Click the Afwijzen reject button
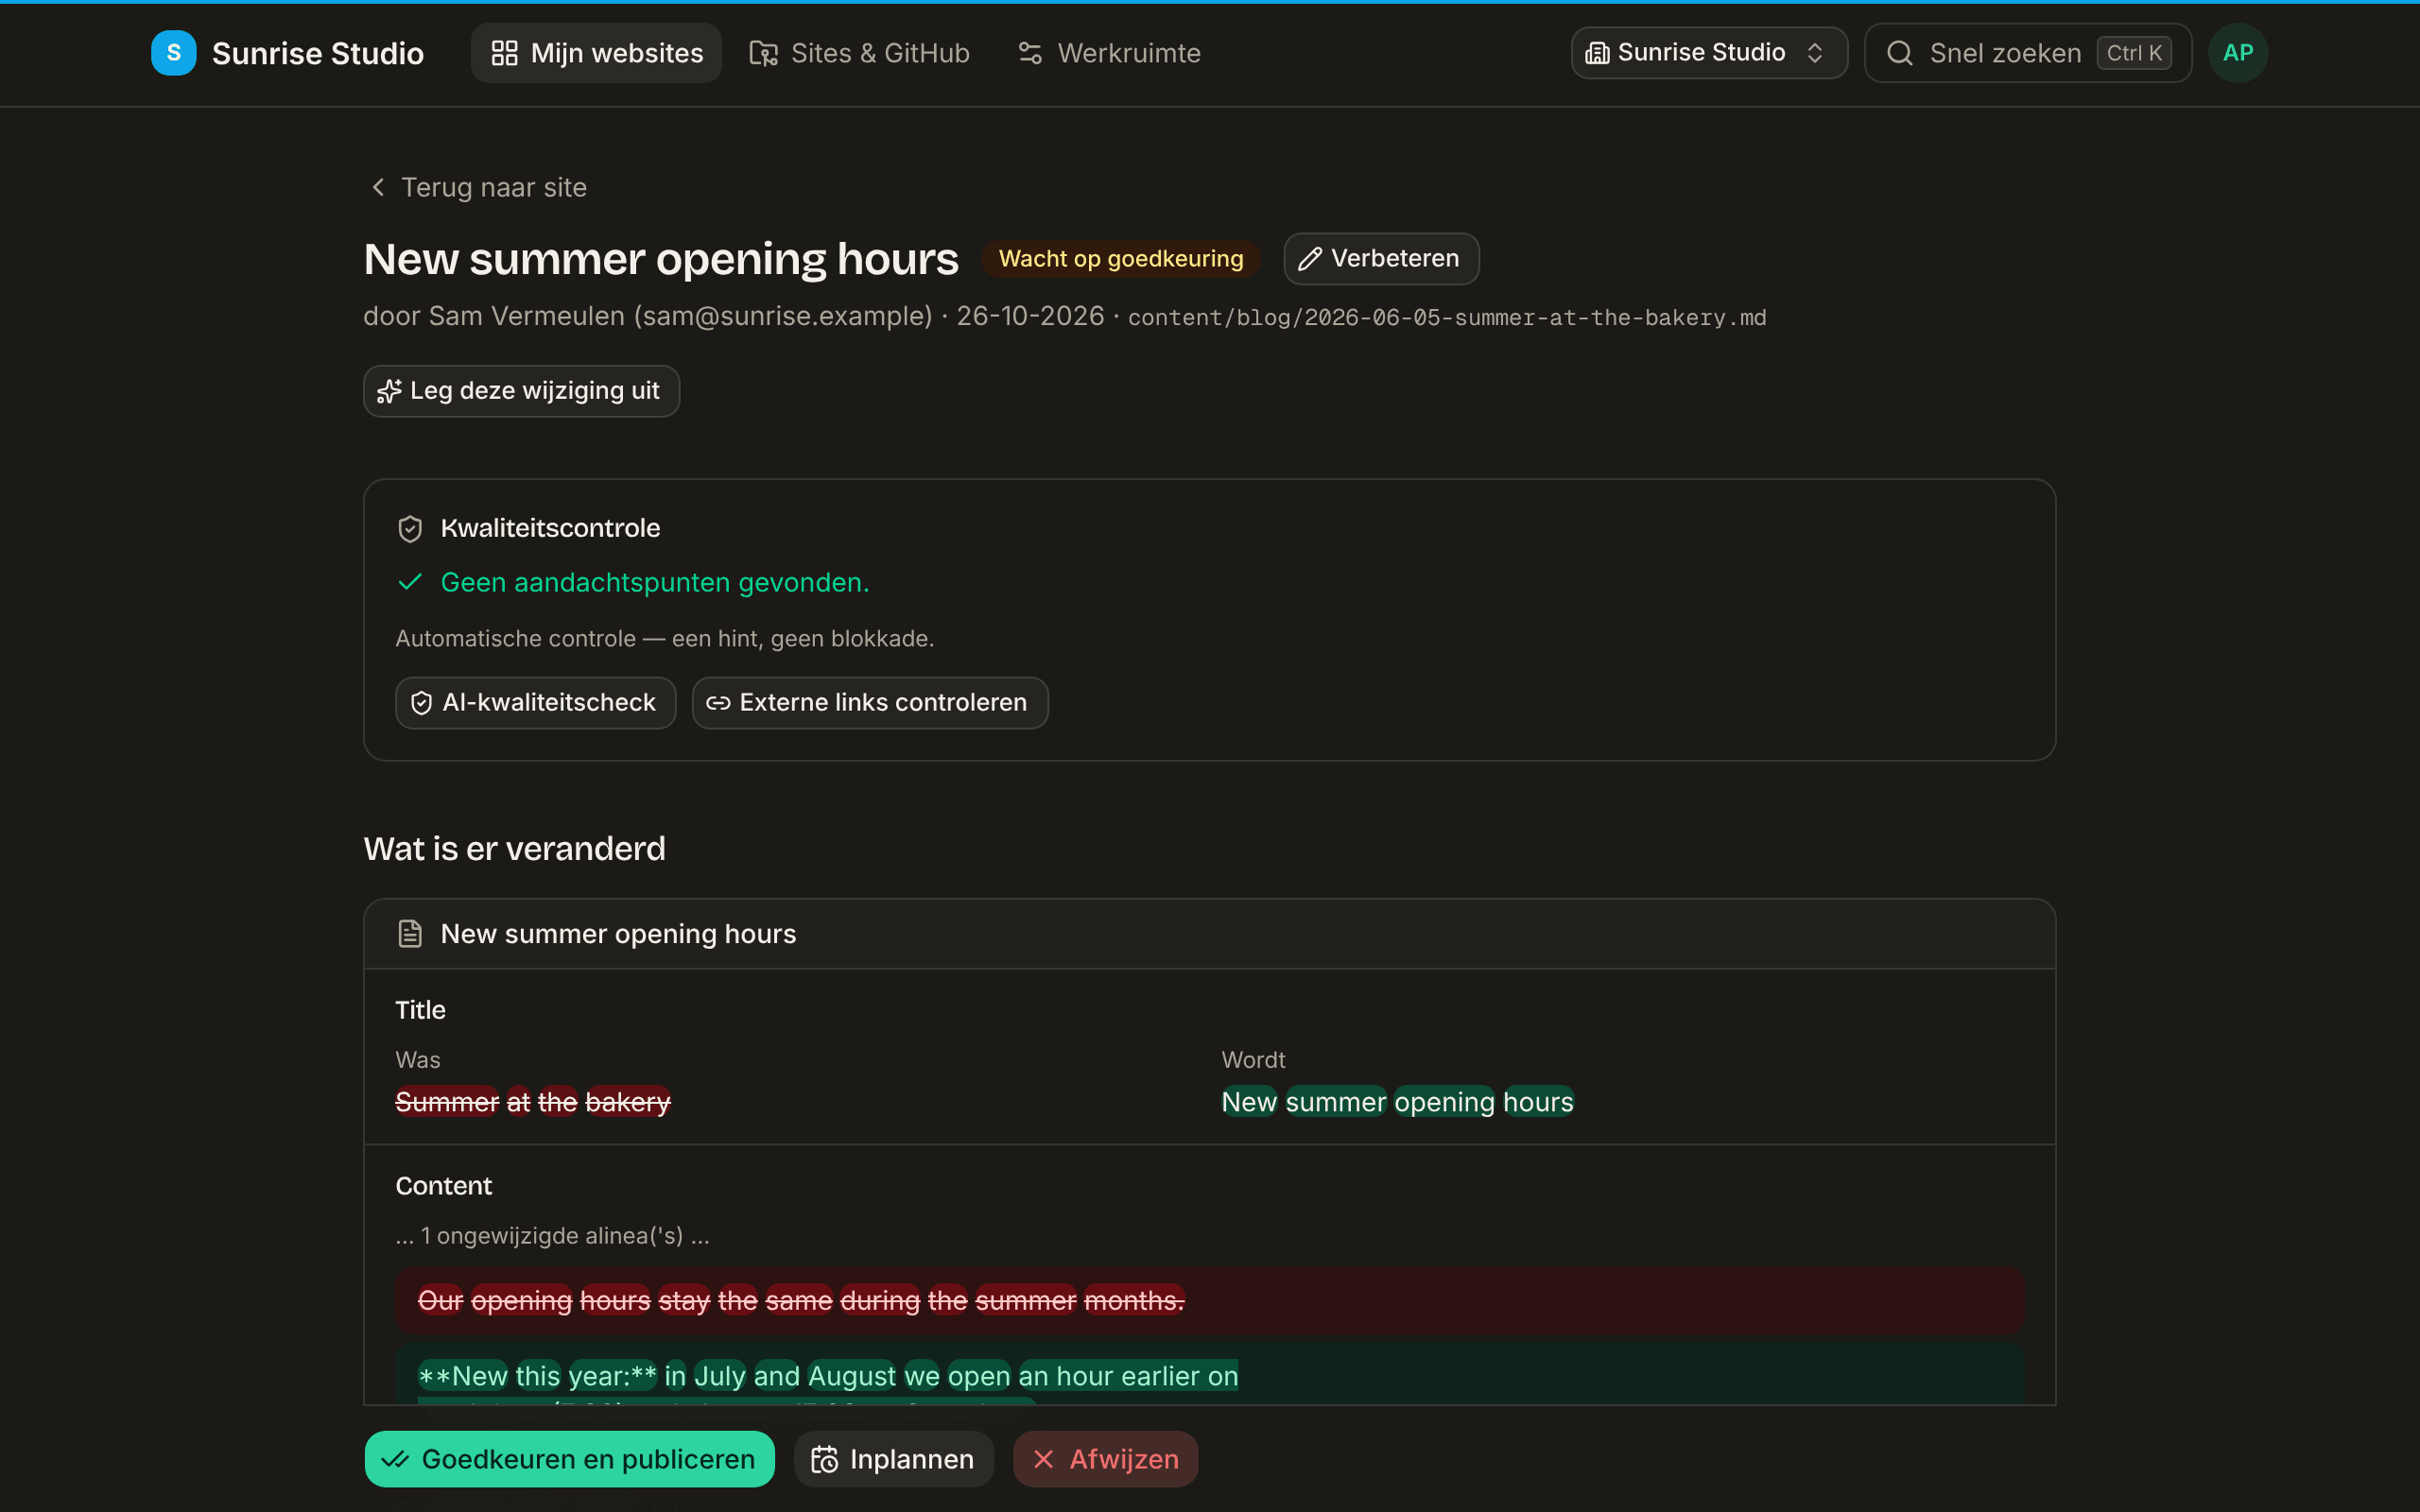 point(1105,1459)
